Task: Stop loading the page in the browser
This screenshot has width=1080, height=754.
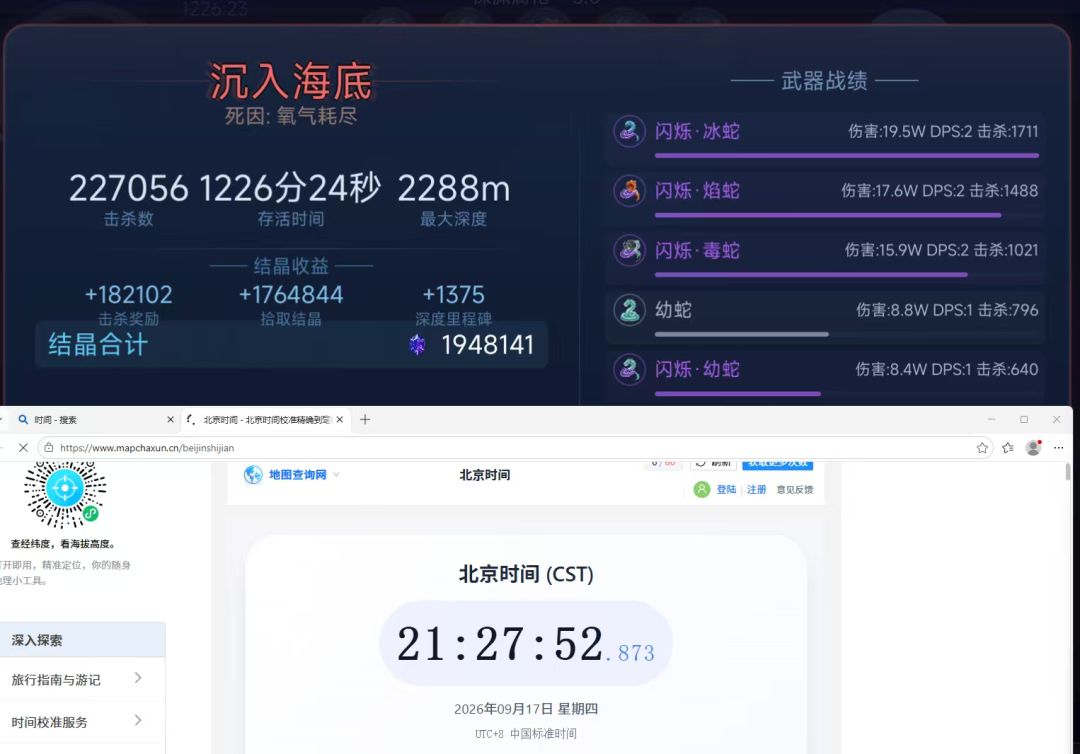Action: (23, 448)
